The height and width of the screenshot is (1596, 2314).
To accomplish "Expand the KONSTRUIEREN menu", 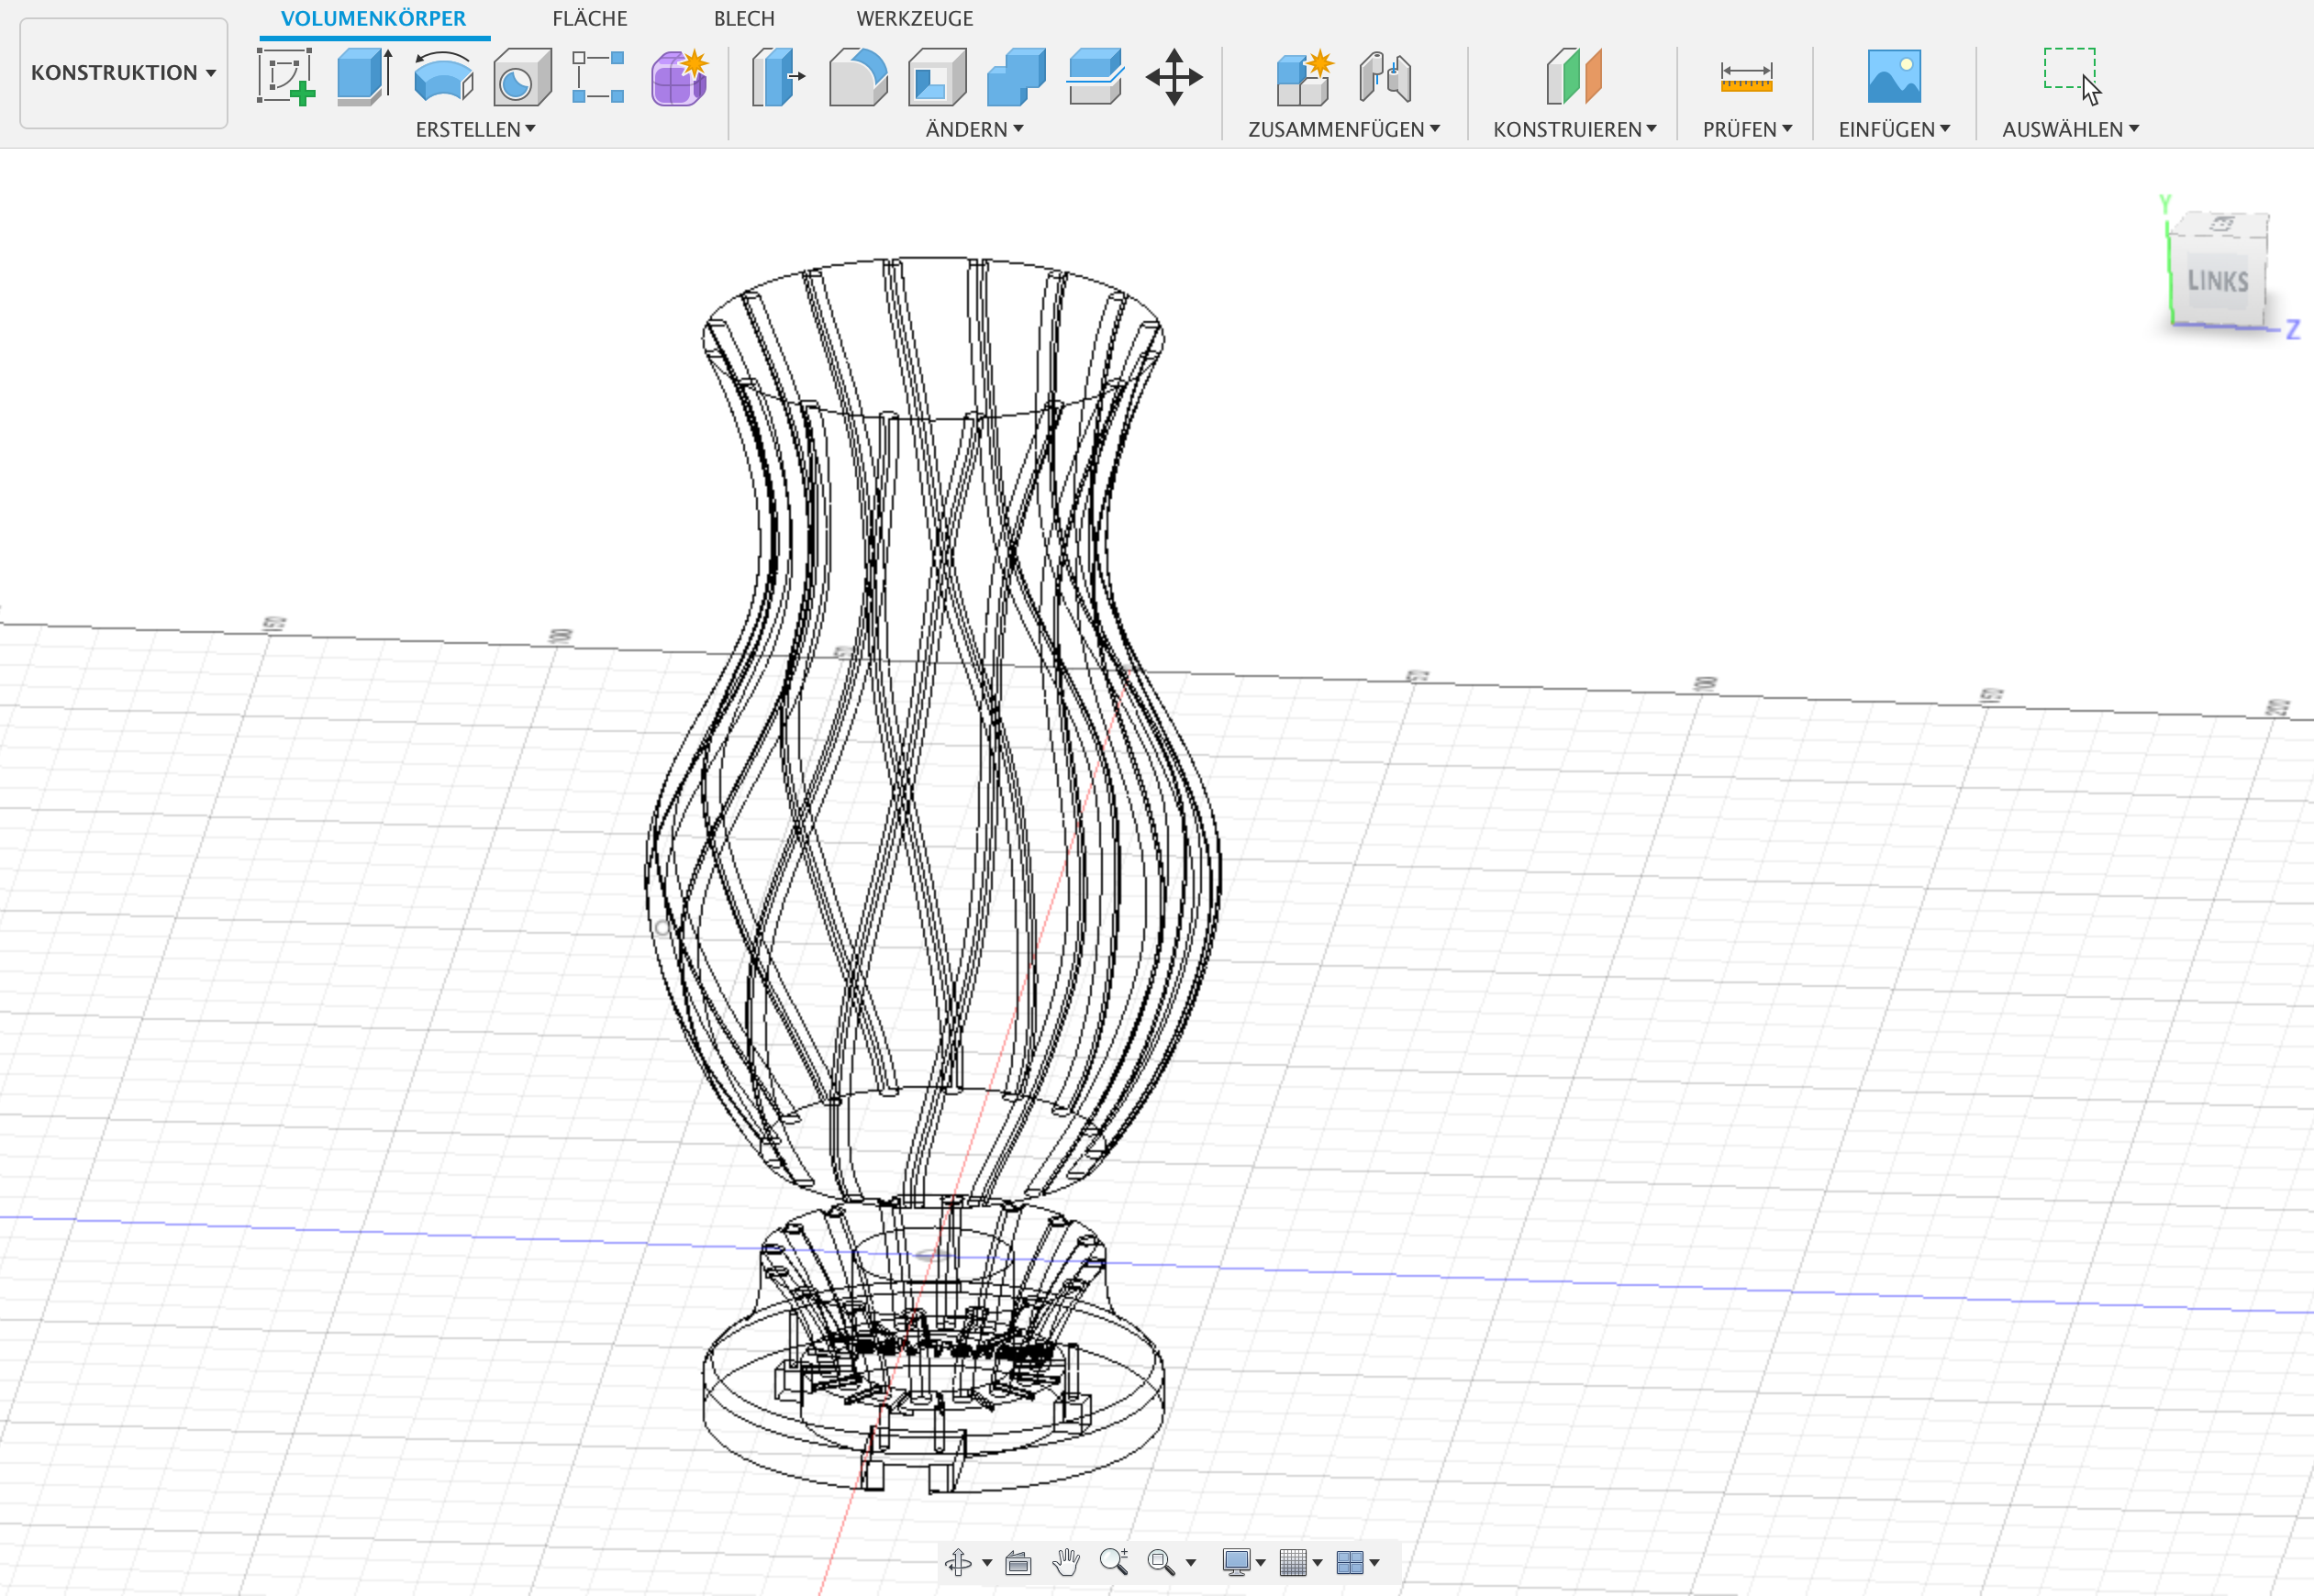I will tap(1575, 129).
